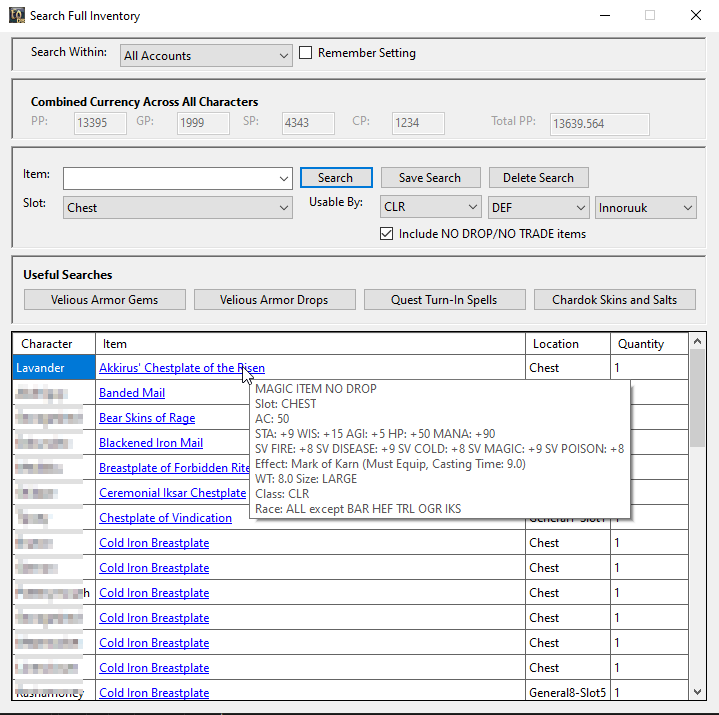Click the Delete Search button
Screen dimensions: 719x715
[538, 178]
